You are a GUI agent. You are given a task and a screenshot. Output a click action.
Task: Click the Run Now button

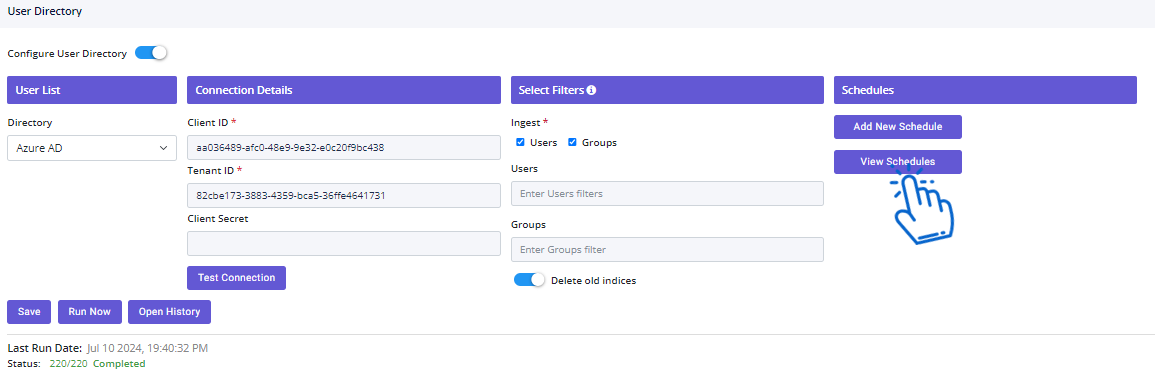(x=89, y=312)
